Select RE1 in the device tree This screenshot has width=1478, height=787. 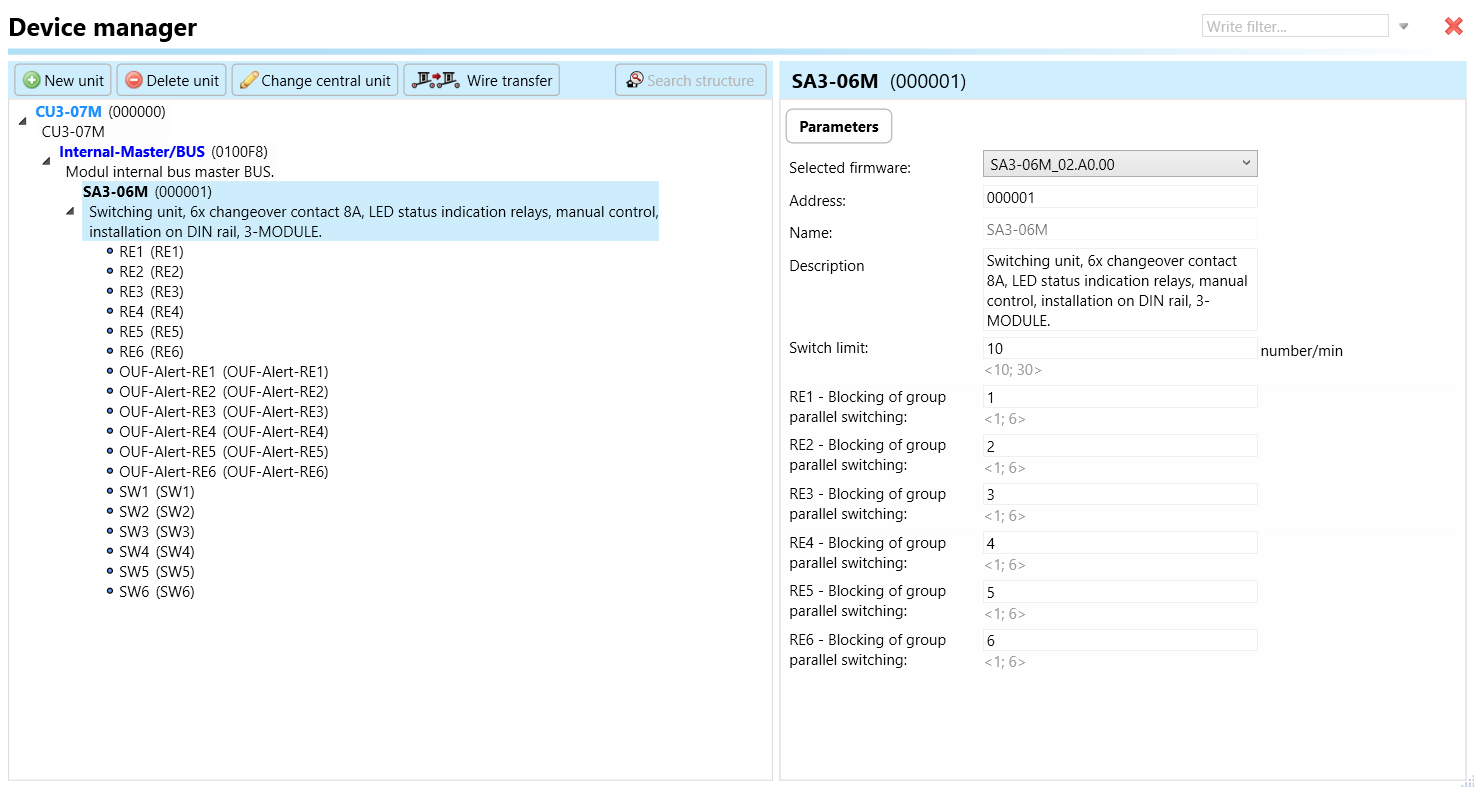click(150, 252)
